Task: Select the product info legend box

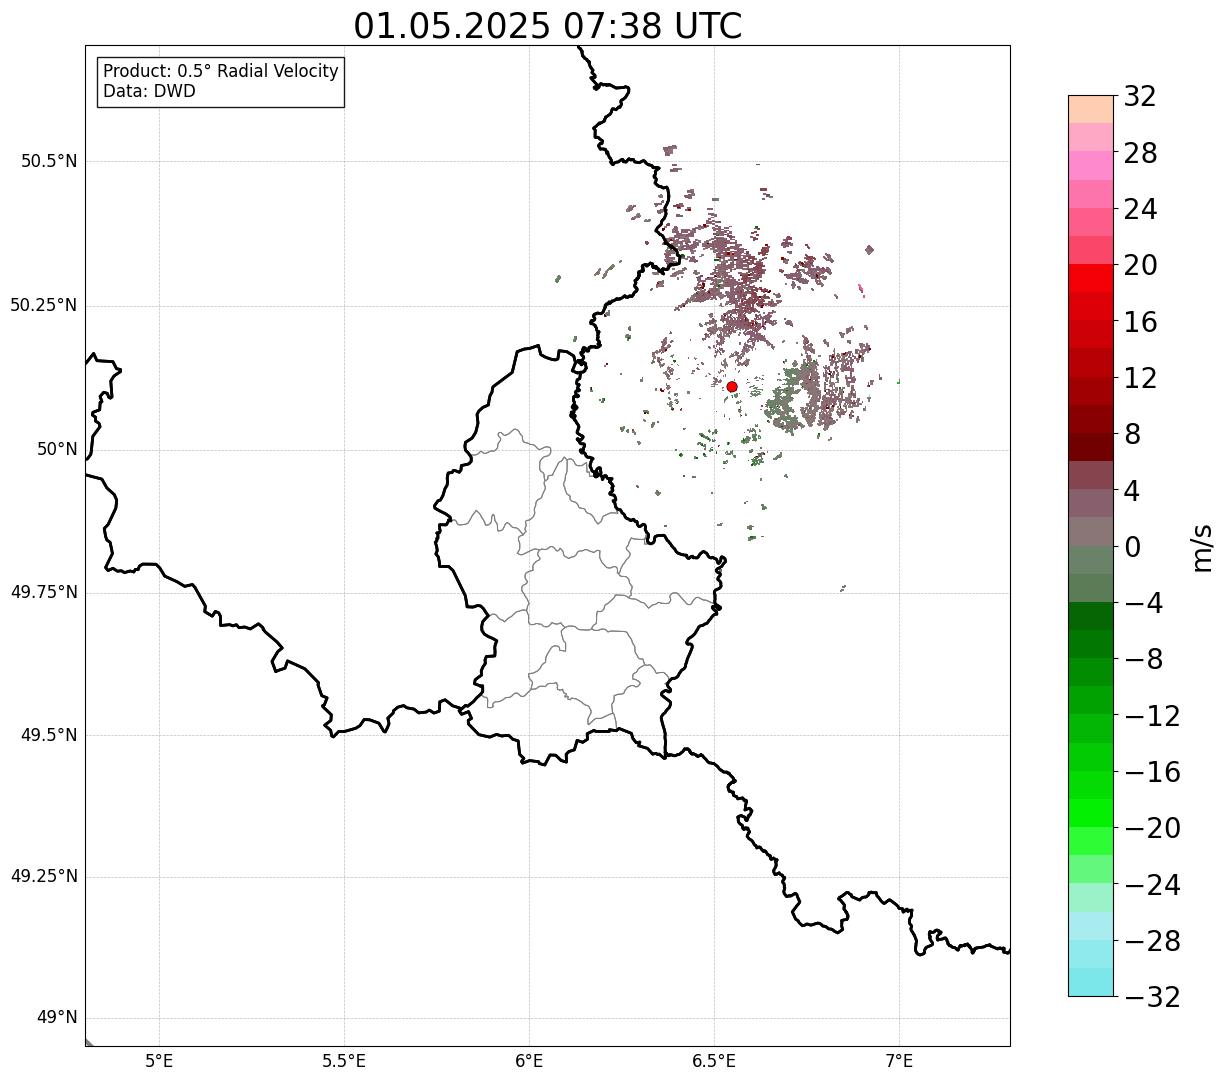Action: pyautogui.click(x=221, y=82)
